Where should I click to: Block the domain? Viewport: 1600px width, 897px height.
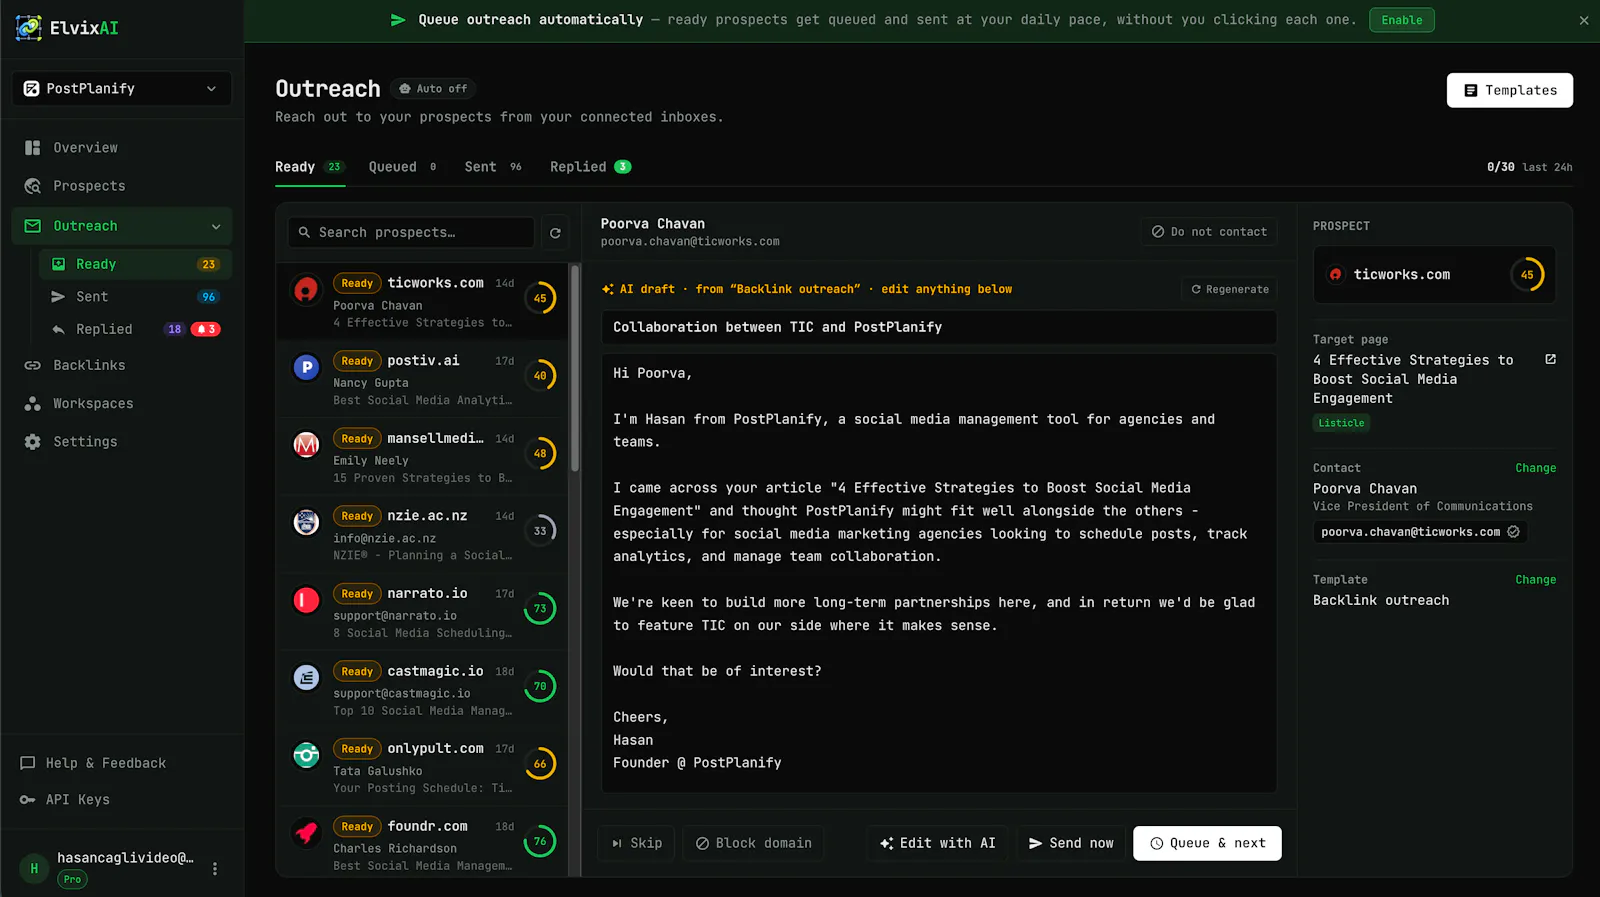pyautogui.click(x=753, y=843)
